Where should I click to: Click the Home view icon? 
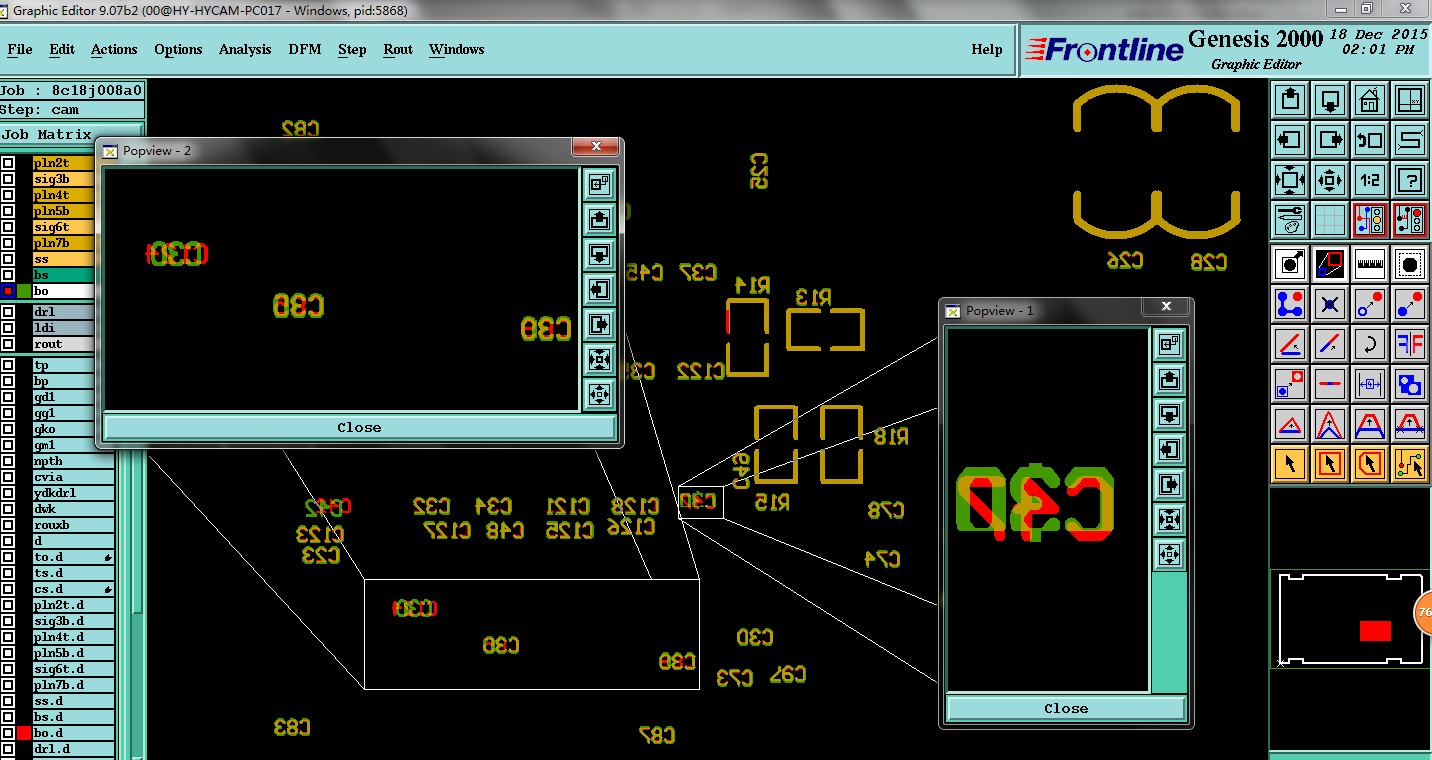(1370, 100)
